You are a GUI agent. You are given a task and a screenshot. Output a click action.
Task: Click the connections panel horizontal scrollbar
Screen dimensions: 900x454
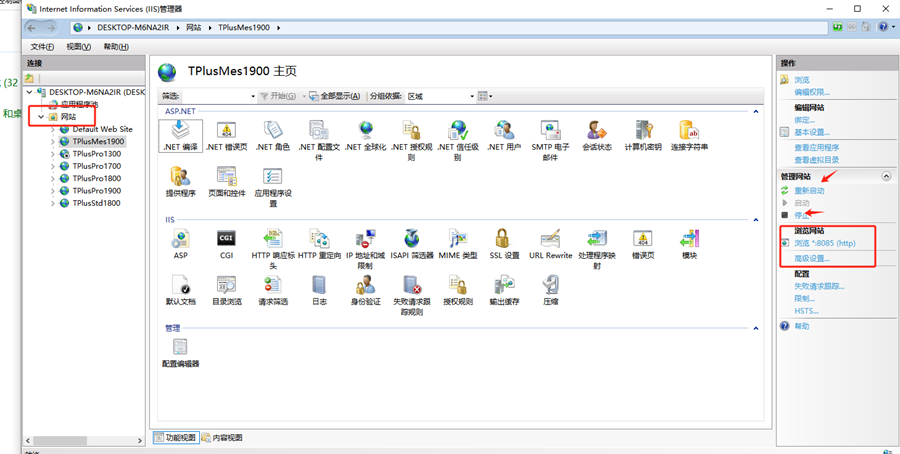coord(84,440)
